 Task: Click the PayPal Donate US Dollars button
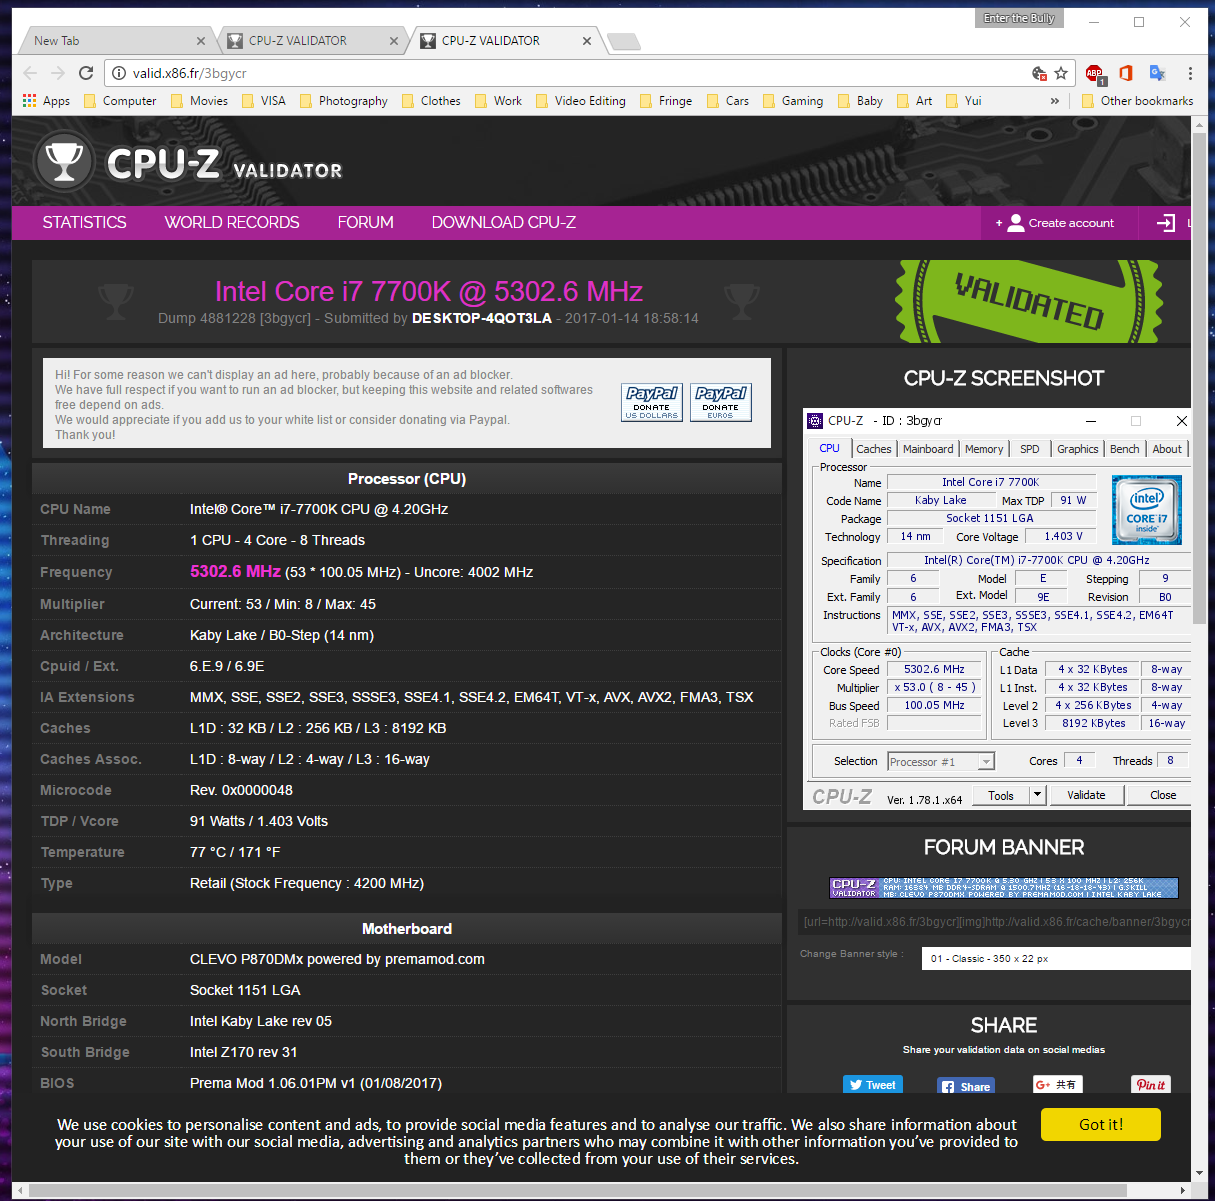(x=652, y=402)
